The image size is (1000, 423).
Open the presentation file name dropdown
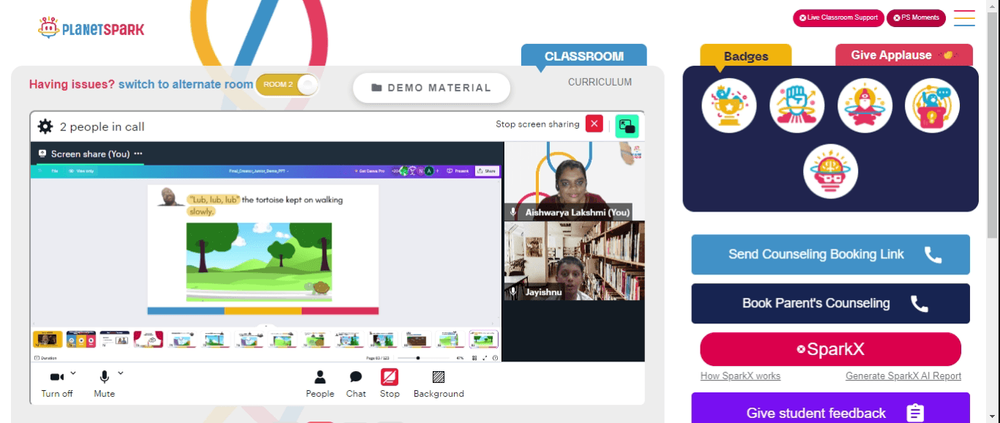pos(260,171)
